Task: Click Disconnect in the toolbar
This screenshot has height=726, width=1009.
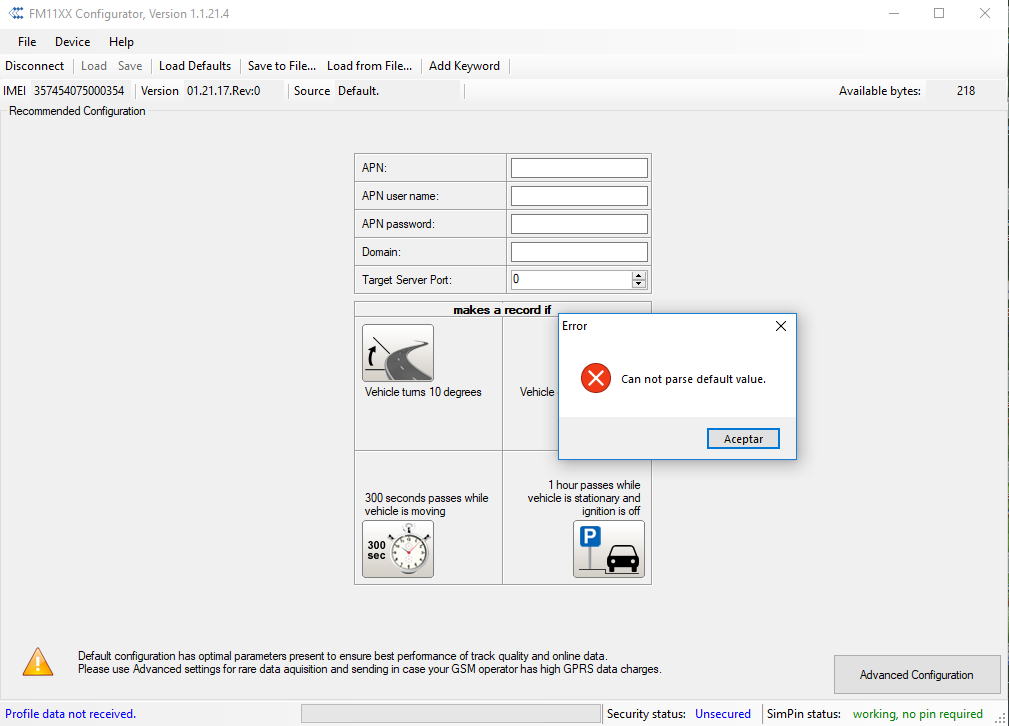Action: pyautogui.click(x=35, y=66)
